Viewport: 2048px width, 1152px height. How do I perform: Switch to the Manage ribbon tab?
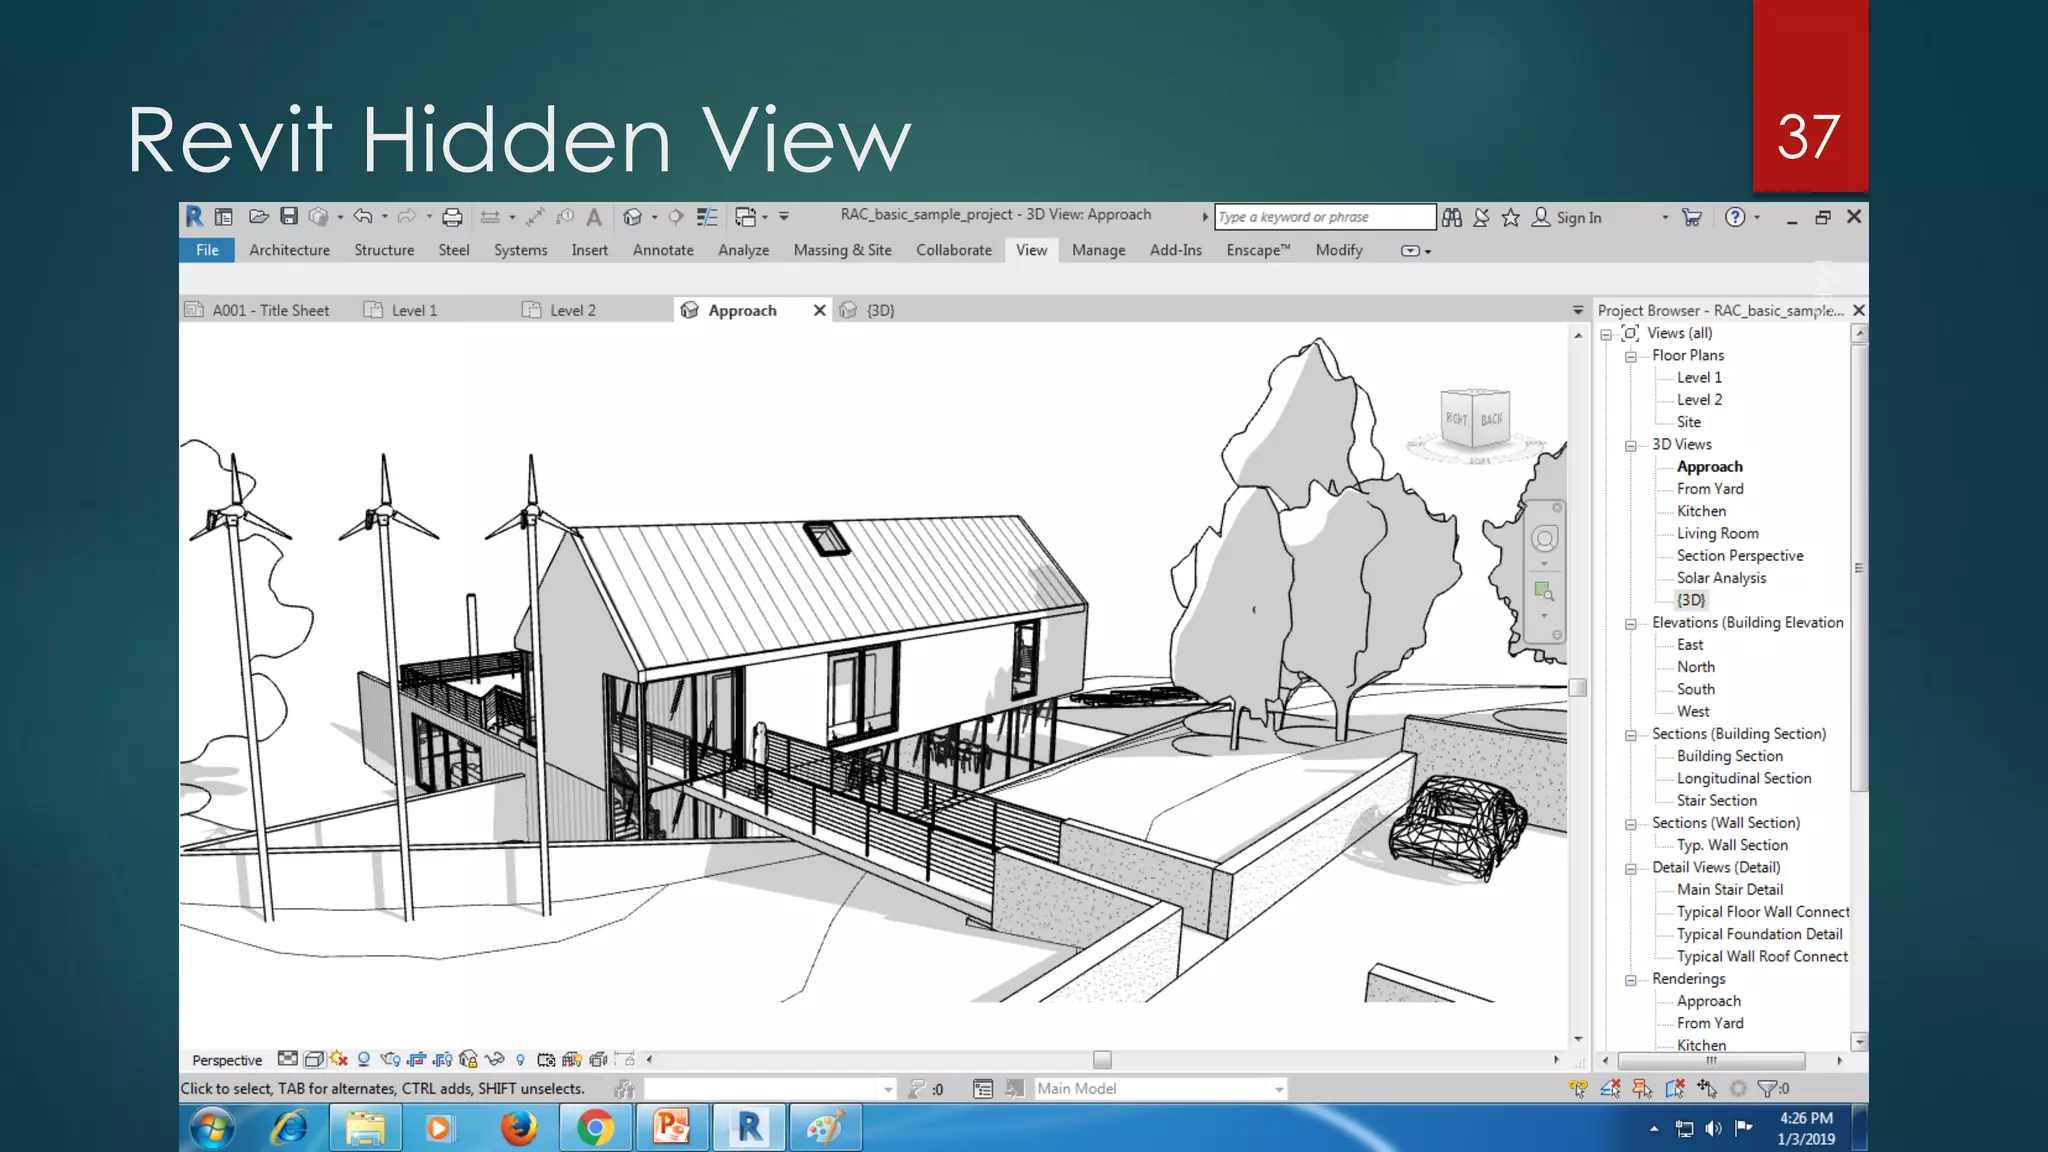click(1098, 250)
